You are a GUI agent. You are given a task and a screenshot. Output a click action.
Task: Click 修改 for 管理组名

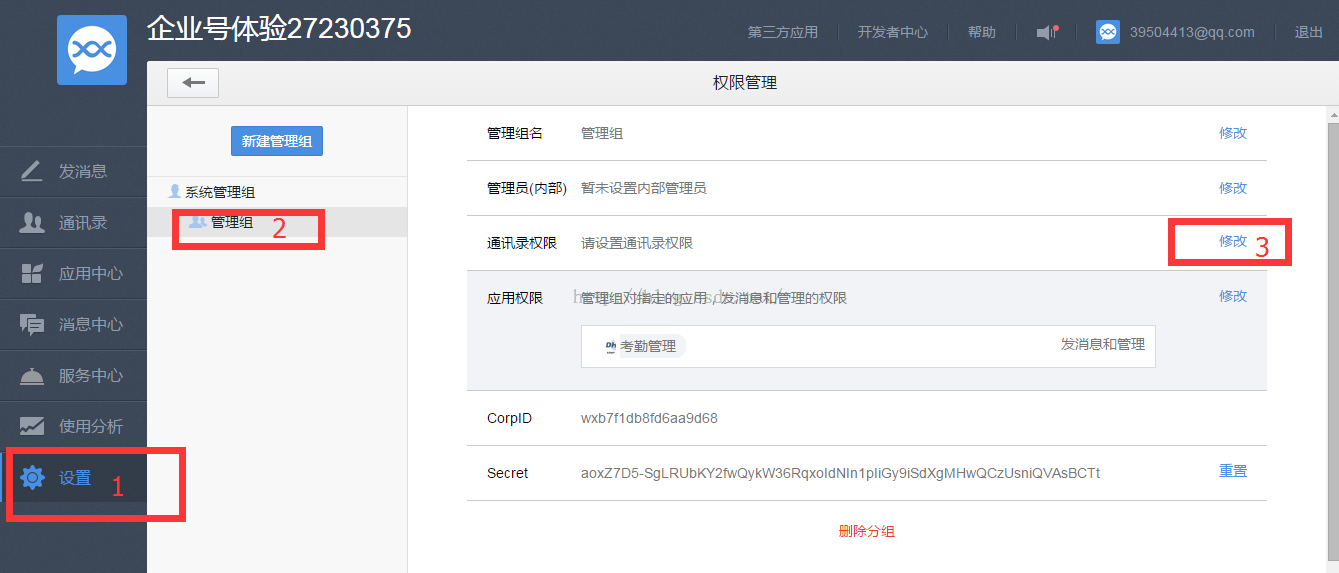click(x=1233, y=133)
